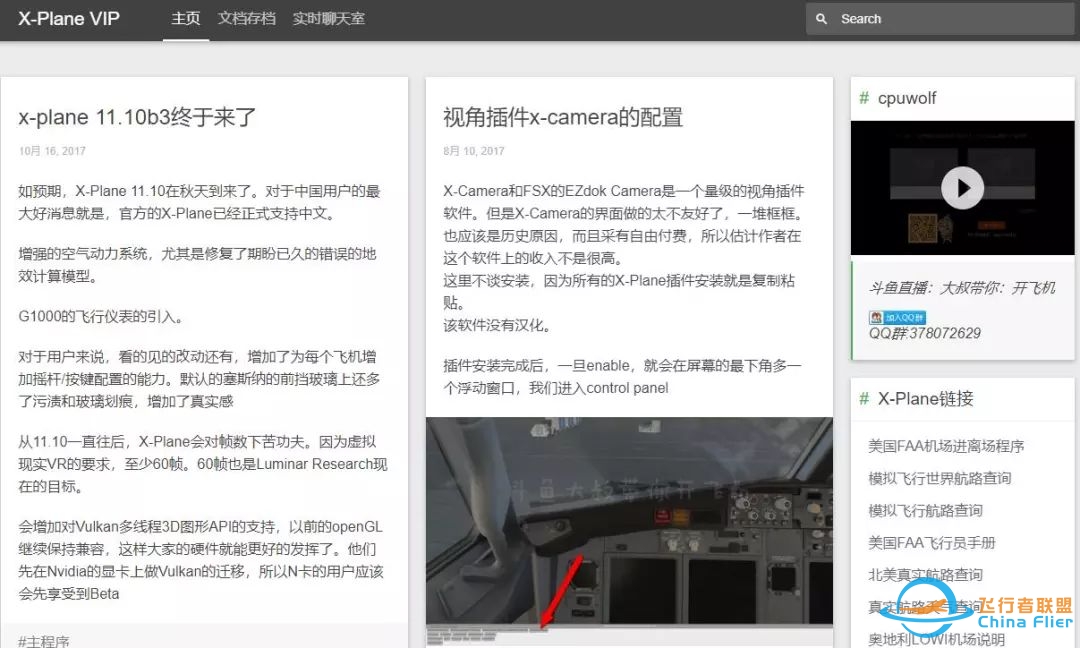The height and width of the screenshot is (648, 1080).
Task: Click text 斗鱼直播: 大叔带你: 开飞机
Action: click(962, 288)
